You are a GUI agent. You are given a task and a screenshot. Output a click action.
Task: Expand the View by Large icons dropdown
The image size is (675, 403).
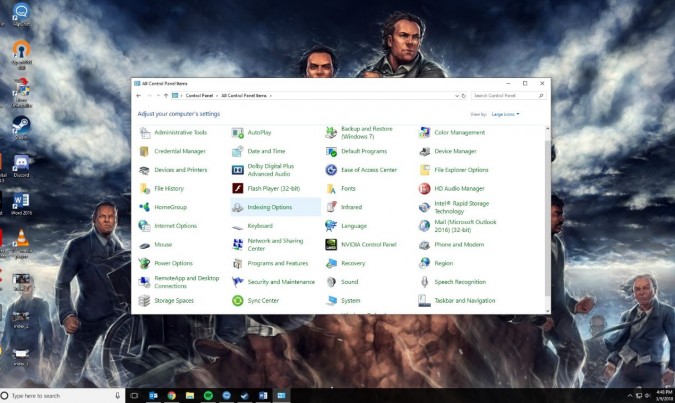tap(505, 115)
